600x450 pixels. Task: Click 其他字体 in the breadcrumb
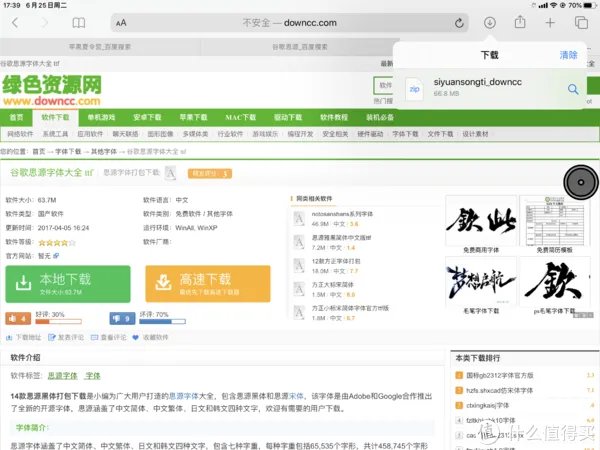(104, 152)
